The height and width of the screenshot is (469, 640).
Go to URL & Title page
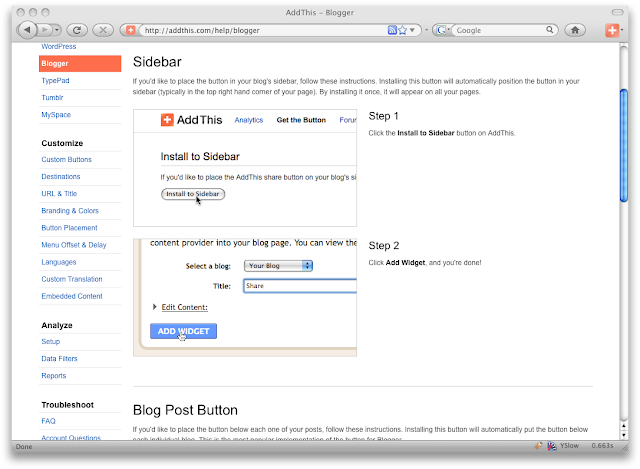point(59,193)
